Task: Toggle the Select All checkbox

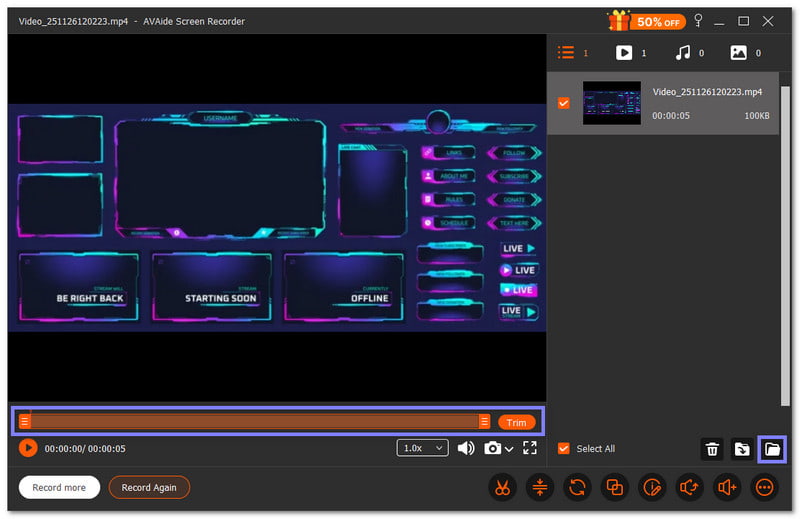Action: [x=564, y=449]
